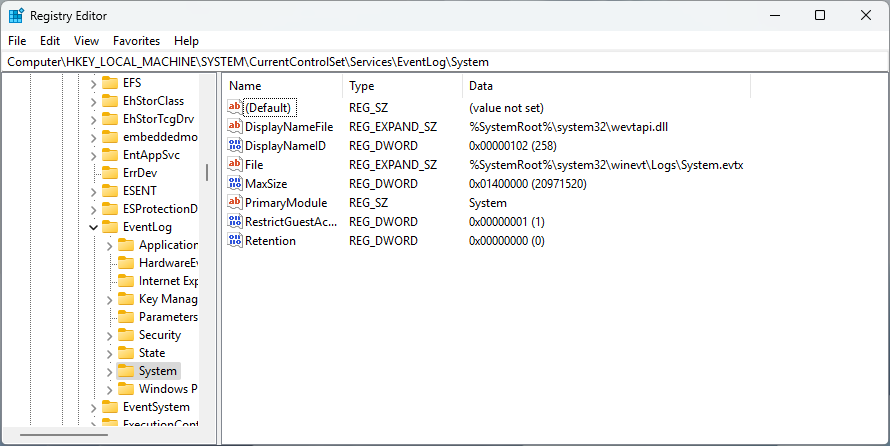Viewport: 890px width, 446px height.
Task: Expand the EFS key
Action: 94,84
